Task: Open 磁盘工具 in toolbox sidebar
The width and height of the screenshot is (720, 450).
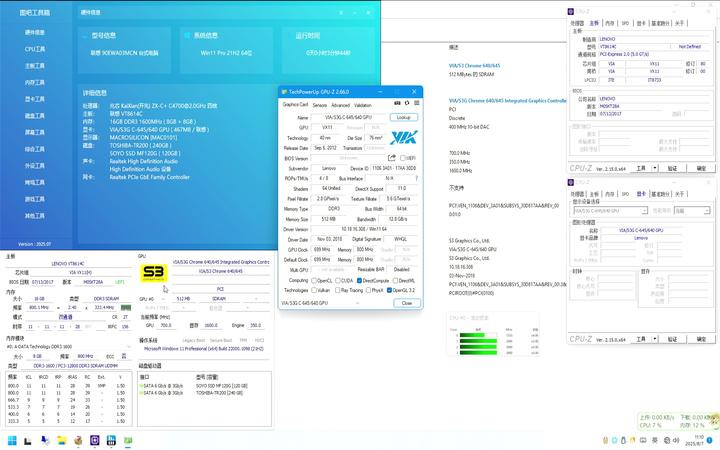Action: click(x=35, y=116)
